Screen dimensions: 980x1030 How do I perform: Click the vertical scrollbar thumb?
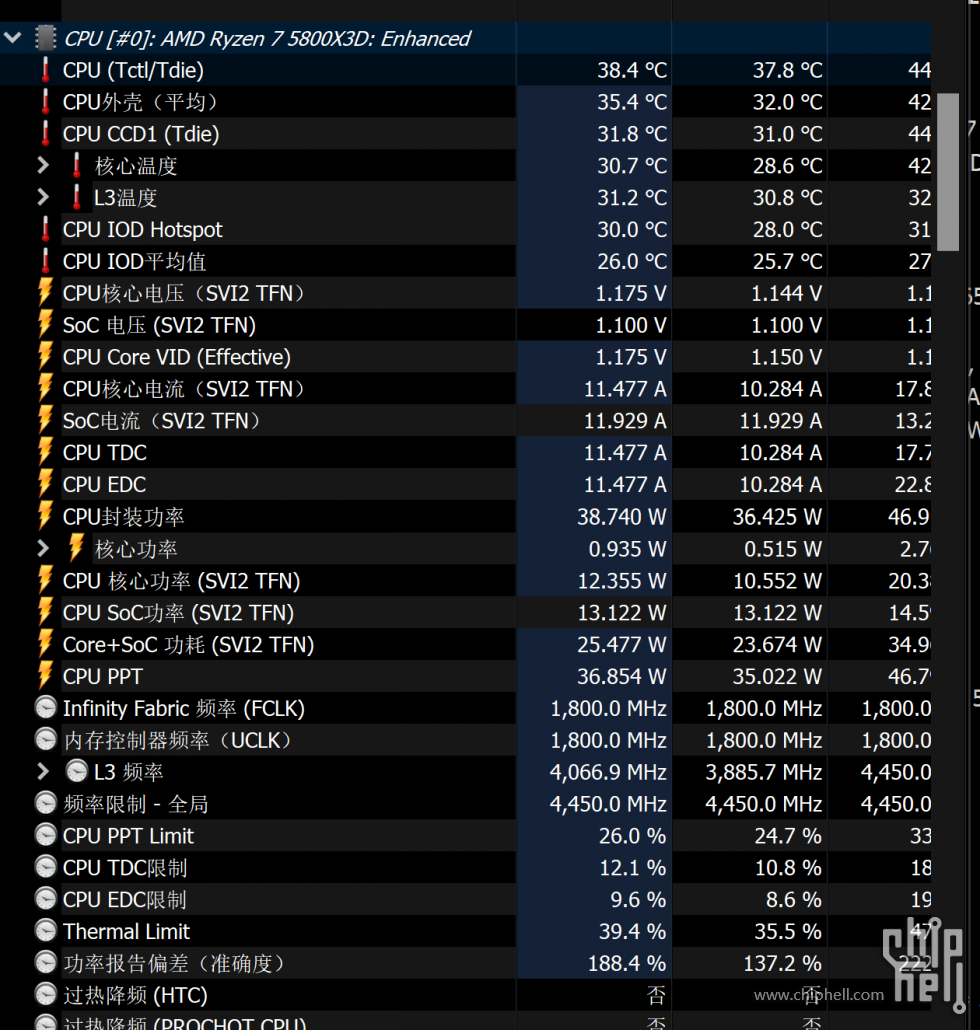point(948,171)
